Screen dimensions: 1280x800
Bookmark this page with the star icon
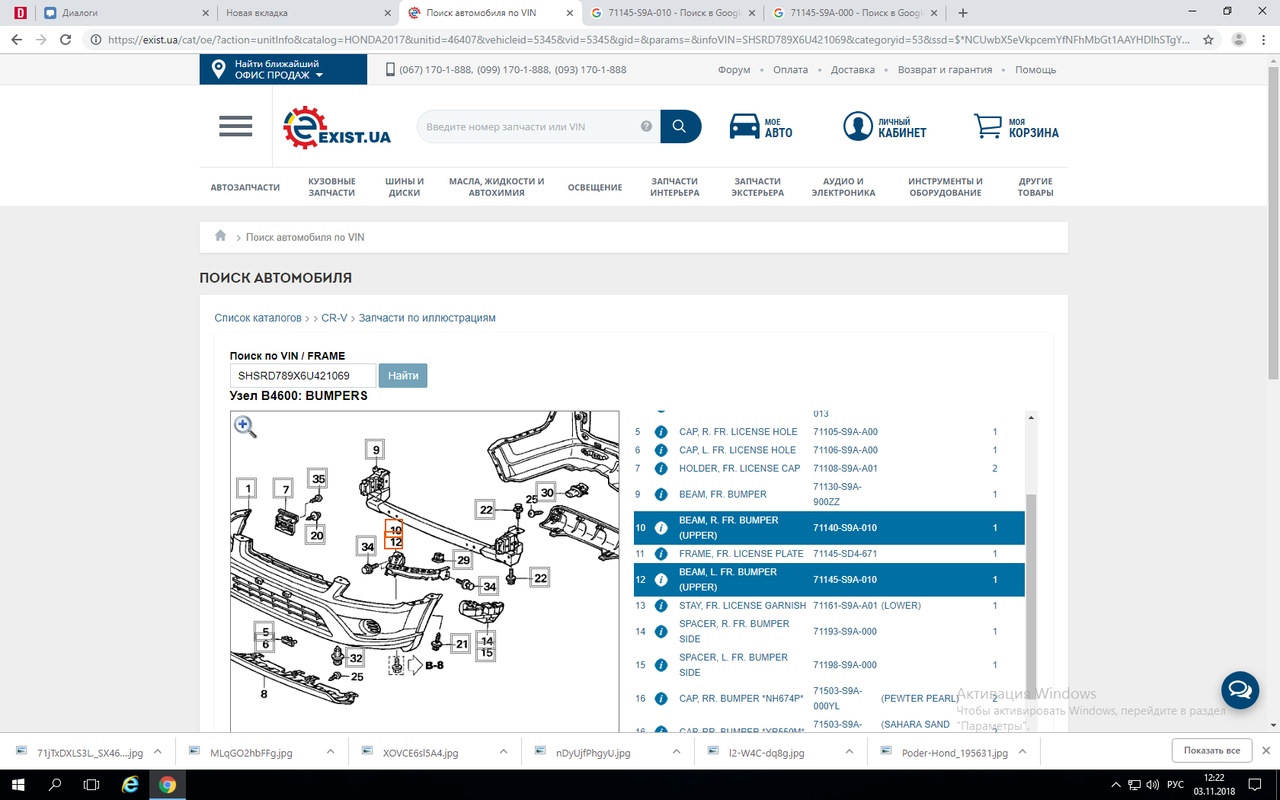click(x=1208, y=40)
